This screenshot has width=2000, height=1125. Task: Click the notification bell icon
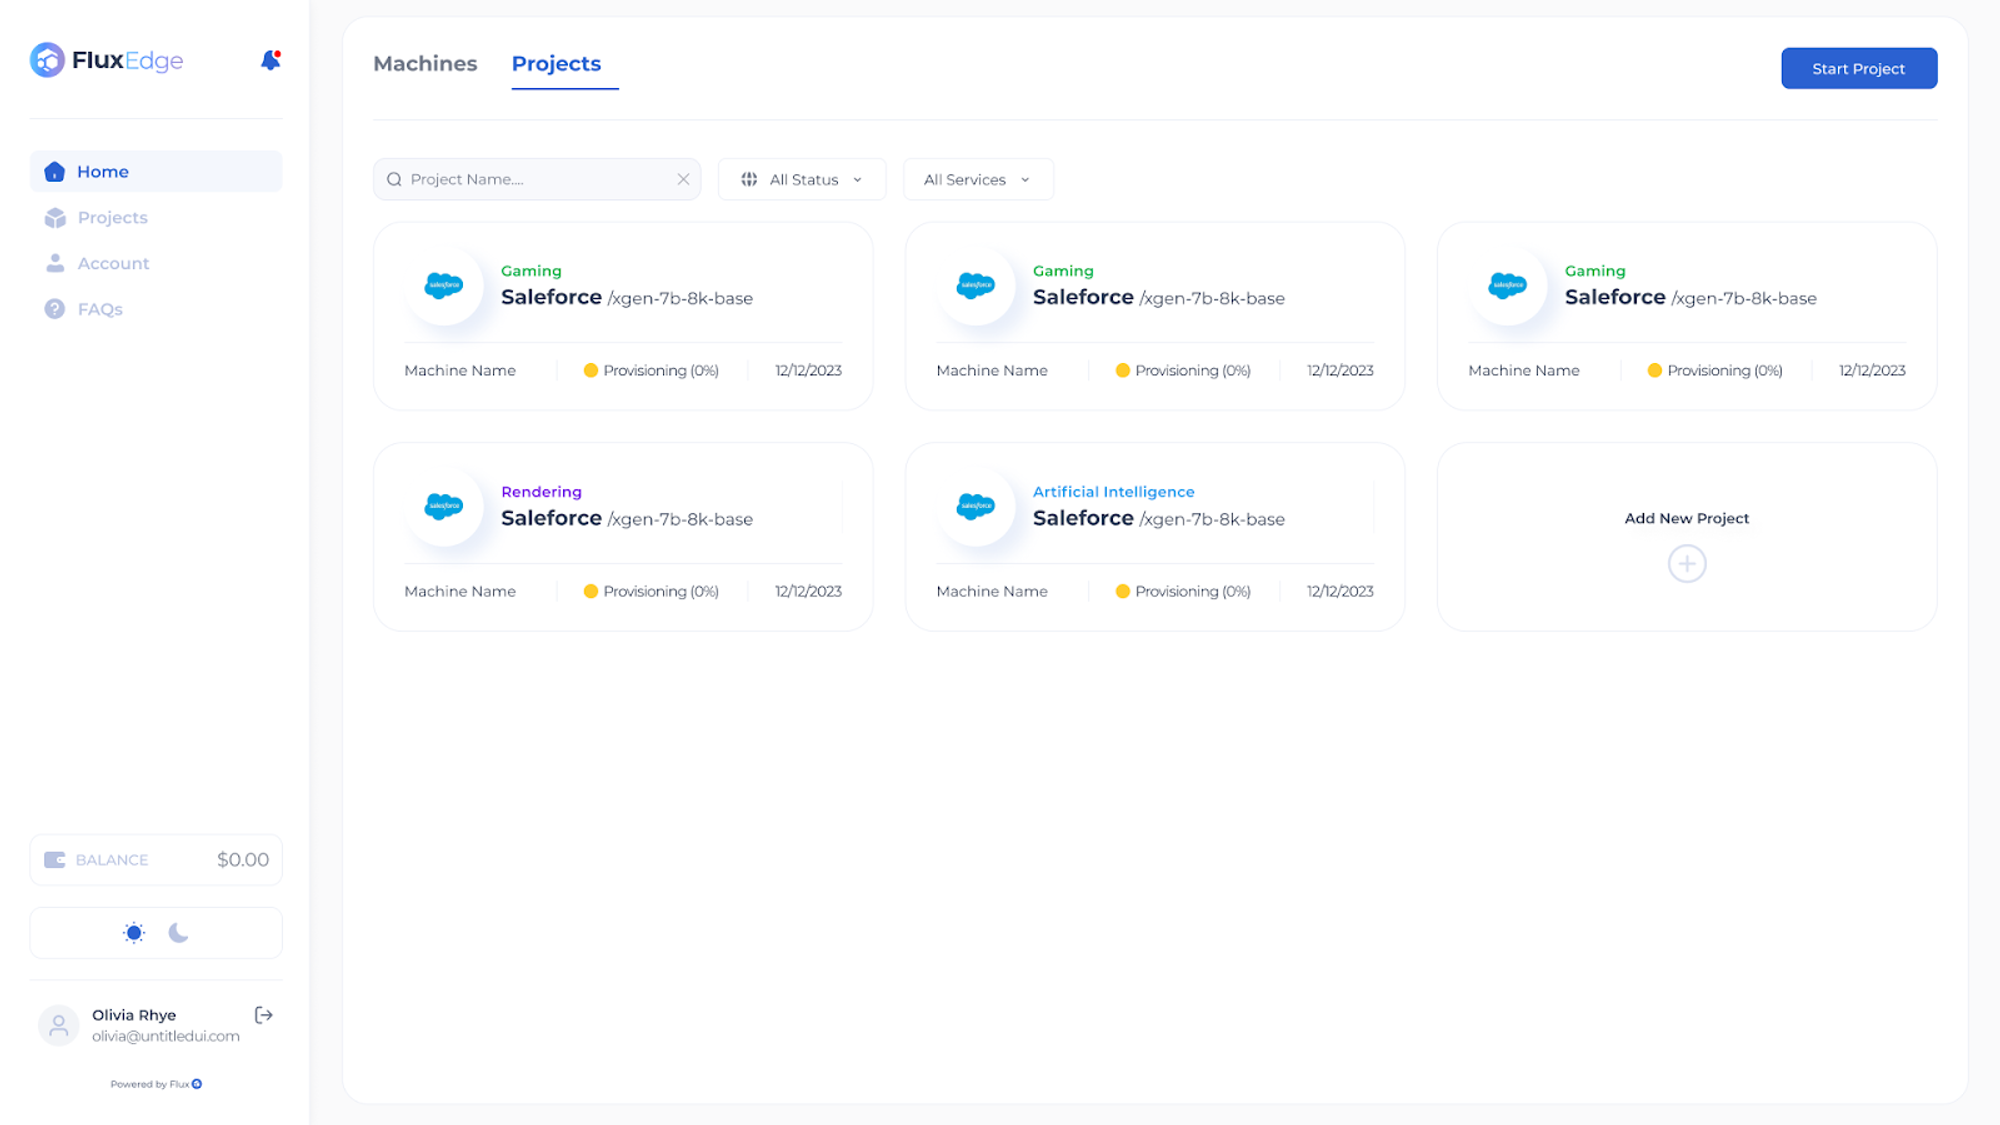tap(270, 60)
